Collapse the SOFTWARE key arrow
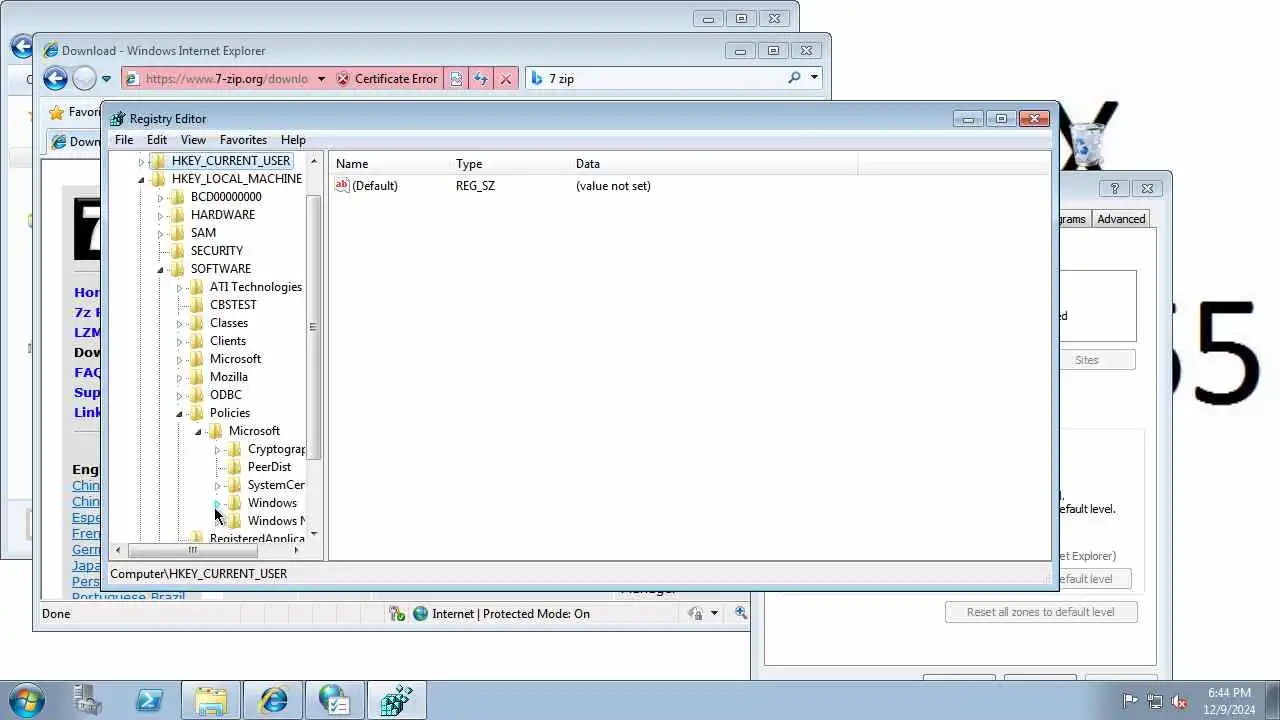This screenshot has width=1280, height=720. (x=160, y=270)
